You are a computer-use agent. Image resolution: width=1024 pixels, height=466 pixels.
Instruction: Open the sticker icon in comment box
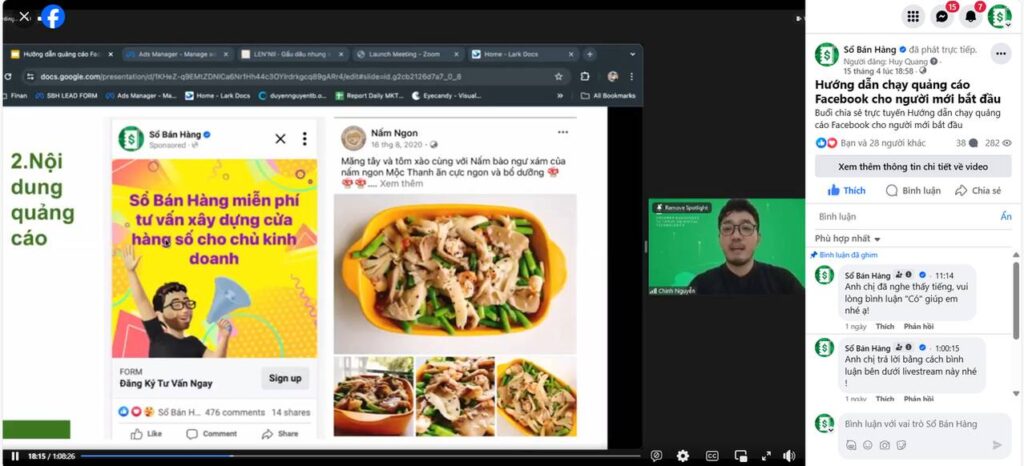[x=901, y=445]
